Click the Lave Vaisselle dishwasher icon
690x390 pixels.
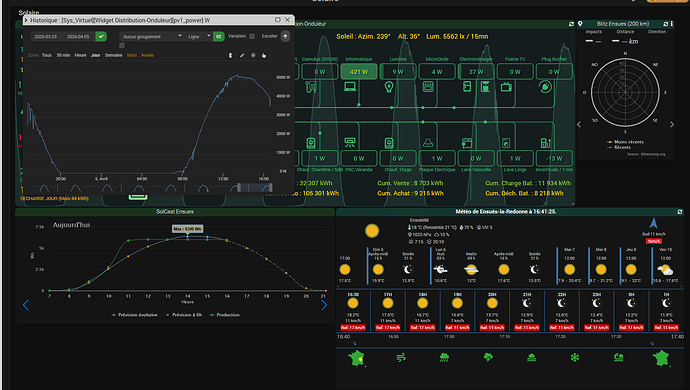coord(467,143)
